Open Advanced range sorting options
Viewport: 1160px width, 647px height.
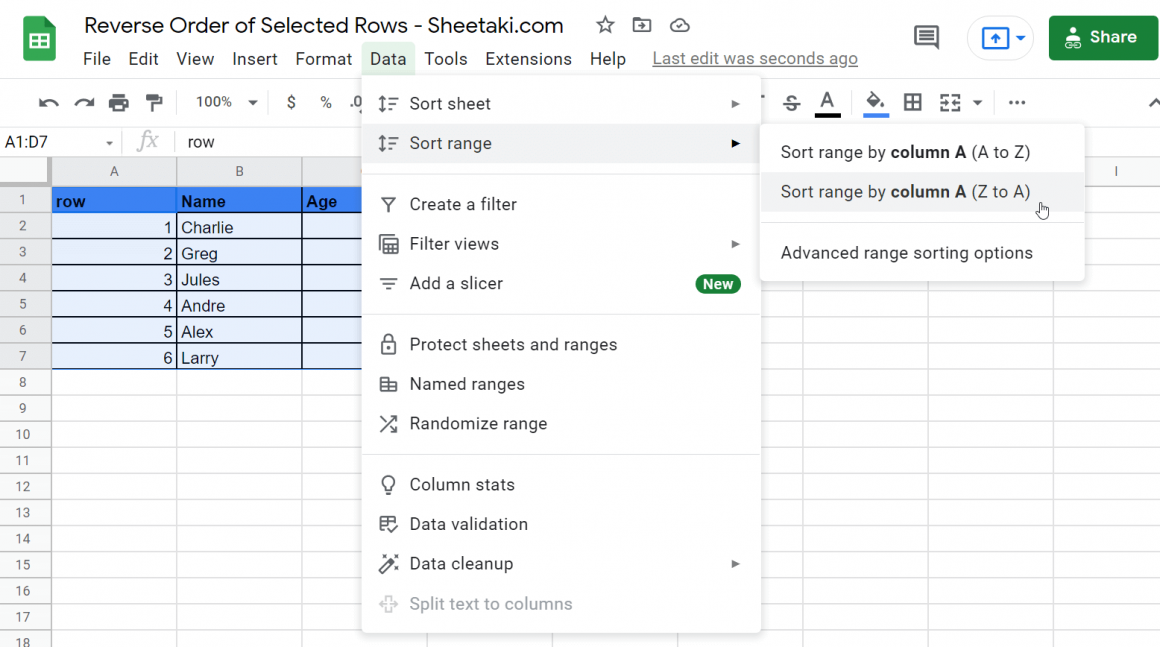[905, 252]
